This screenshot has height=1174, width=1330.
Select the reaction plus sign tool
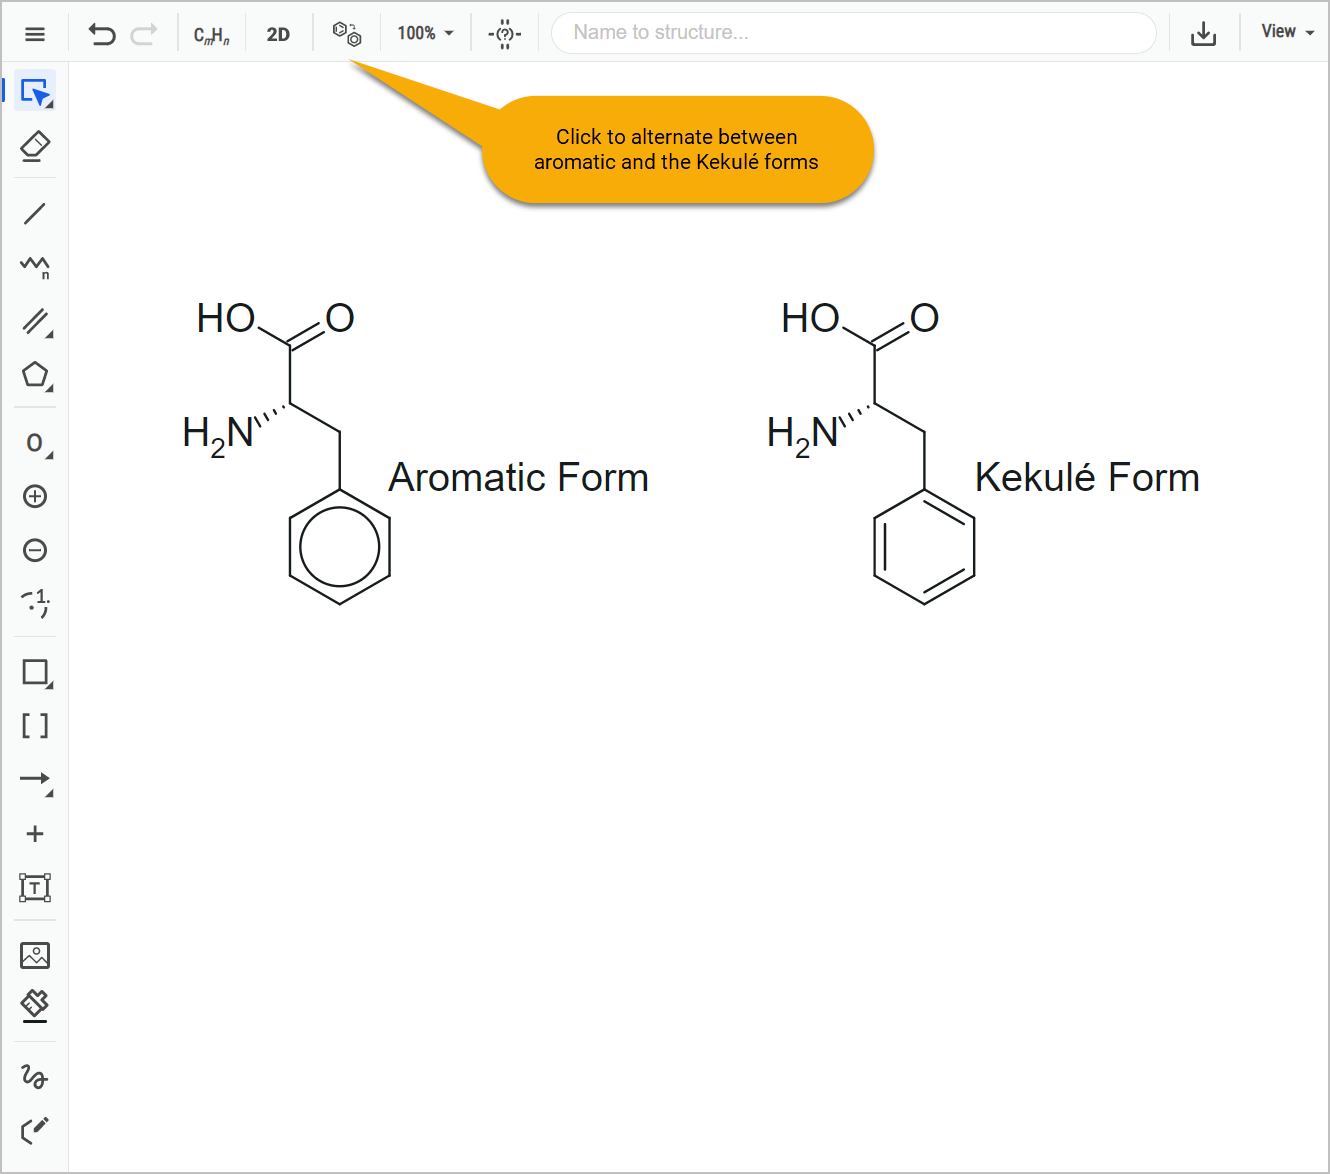pos(35,834)
